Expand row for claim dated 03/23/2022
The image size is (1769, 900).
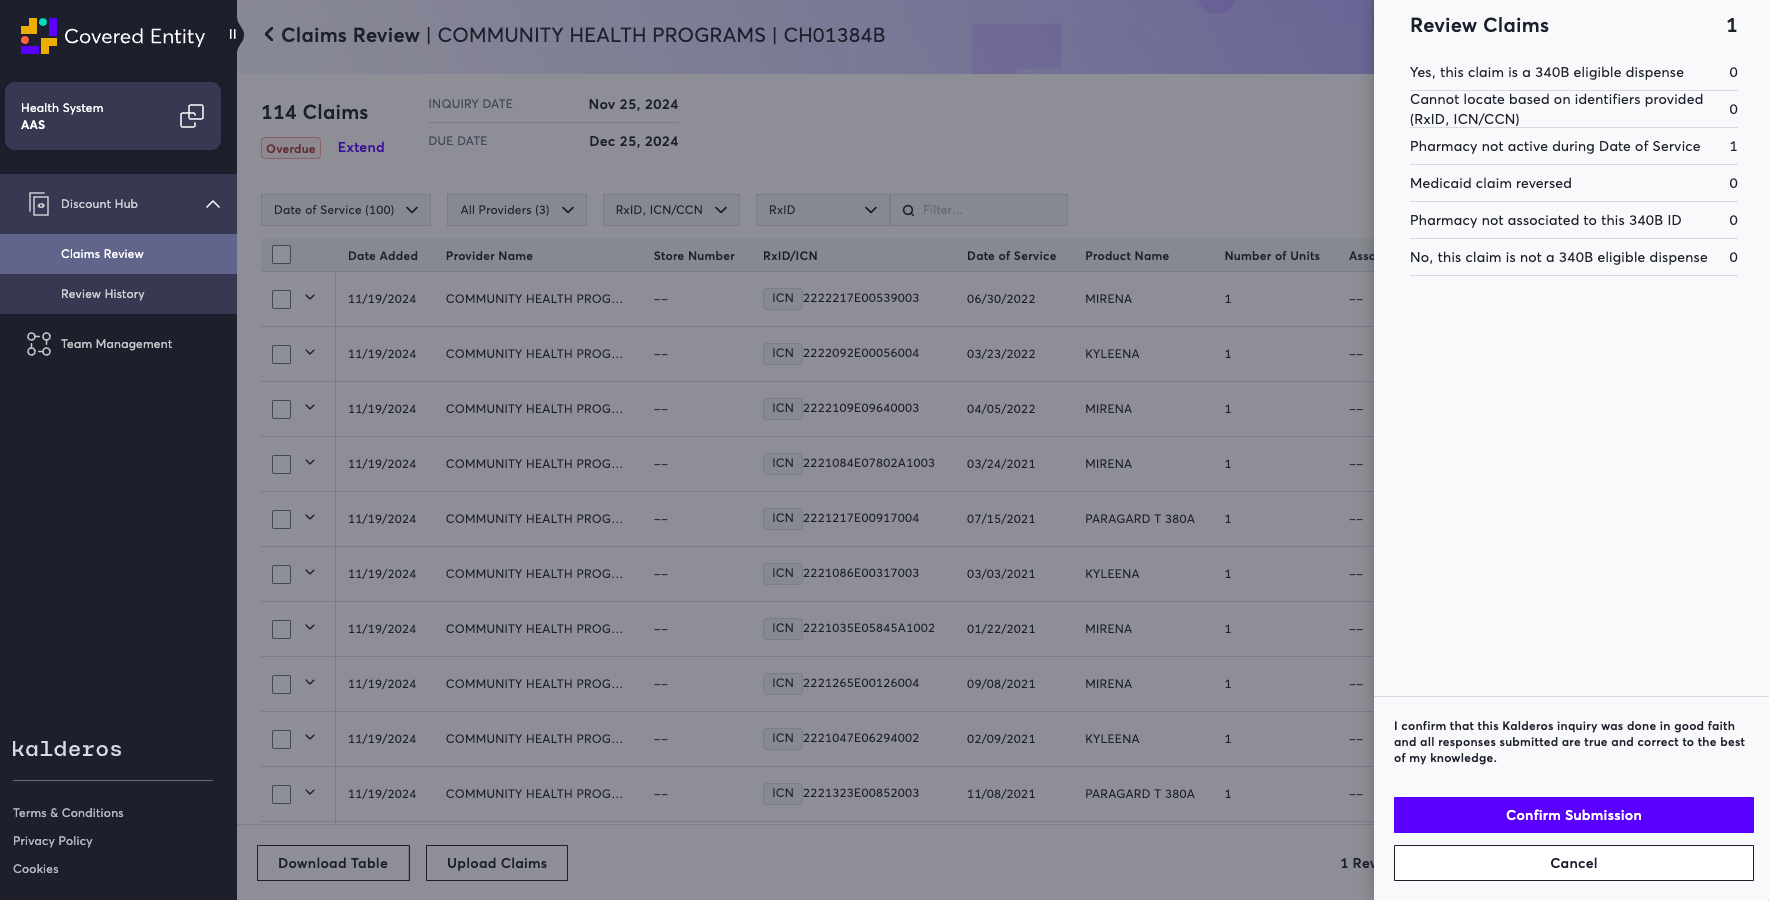point(310,352)
